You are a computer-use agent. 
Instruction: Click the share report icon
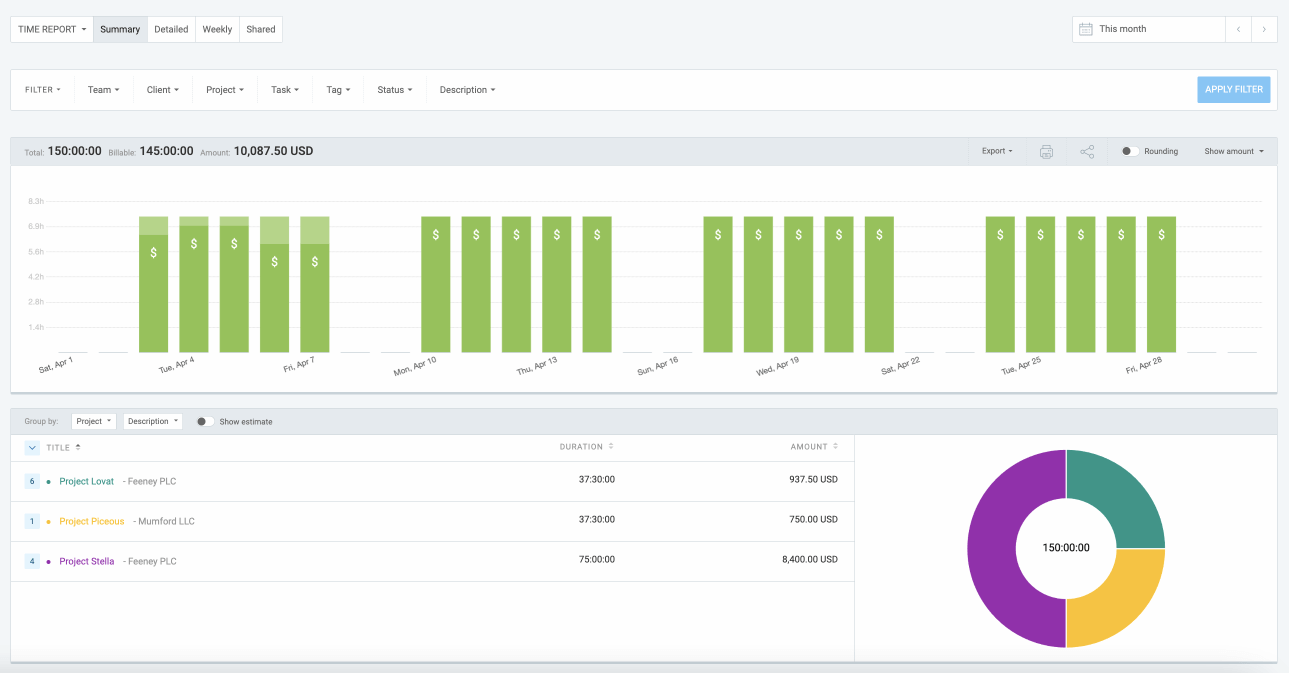[1087, 152]
